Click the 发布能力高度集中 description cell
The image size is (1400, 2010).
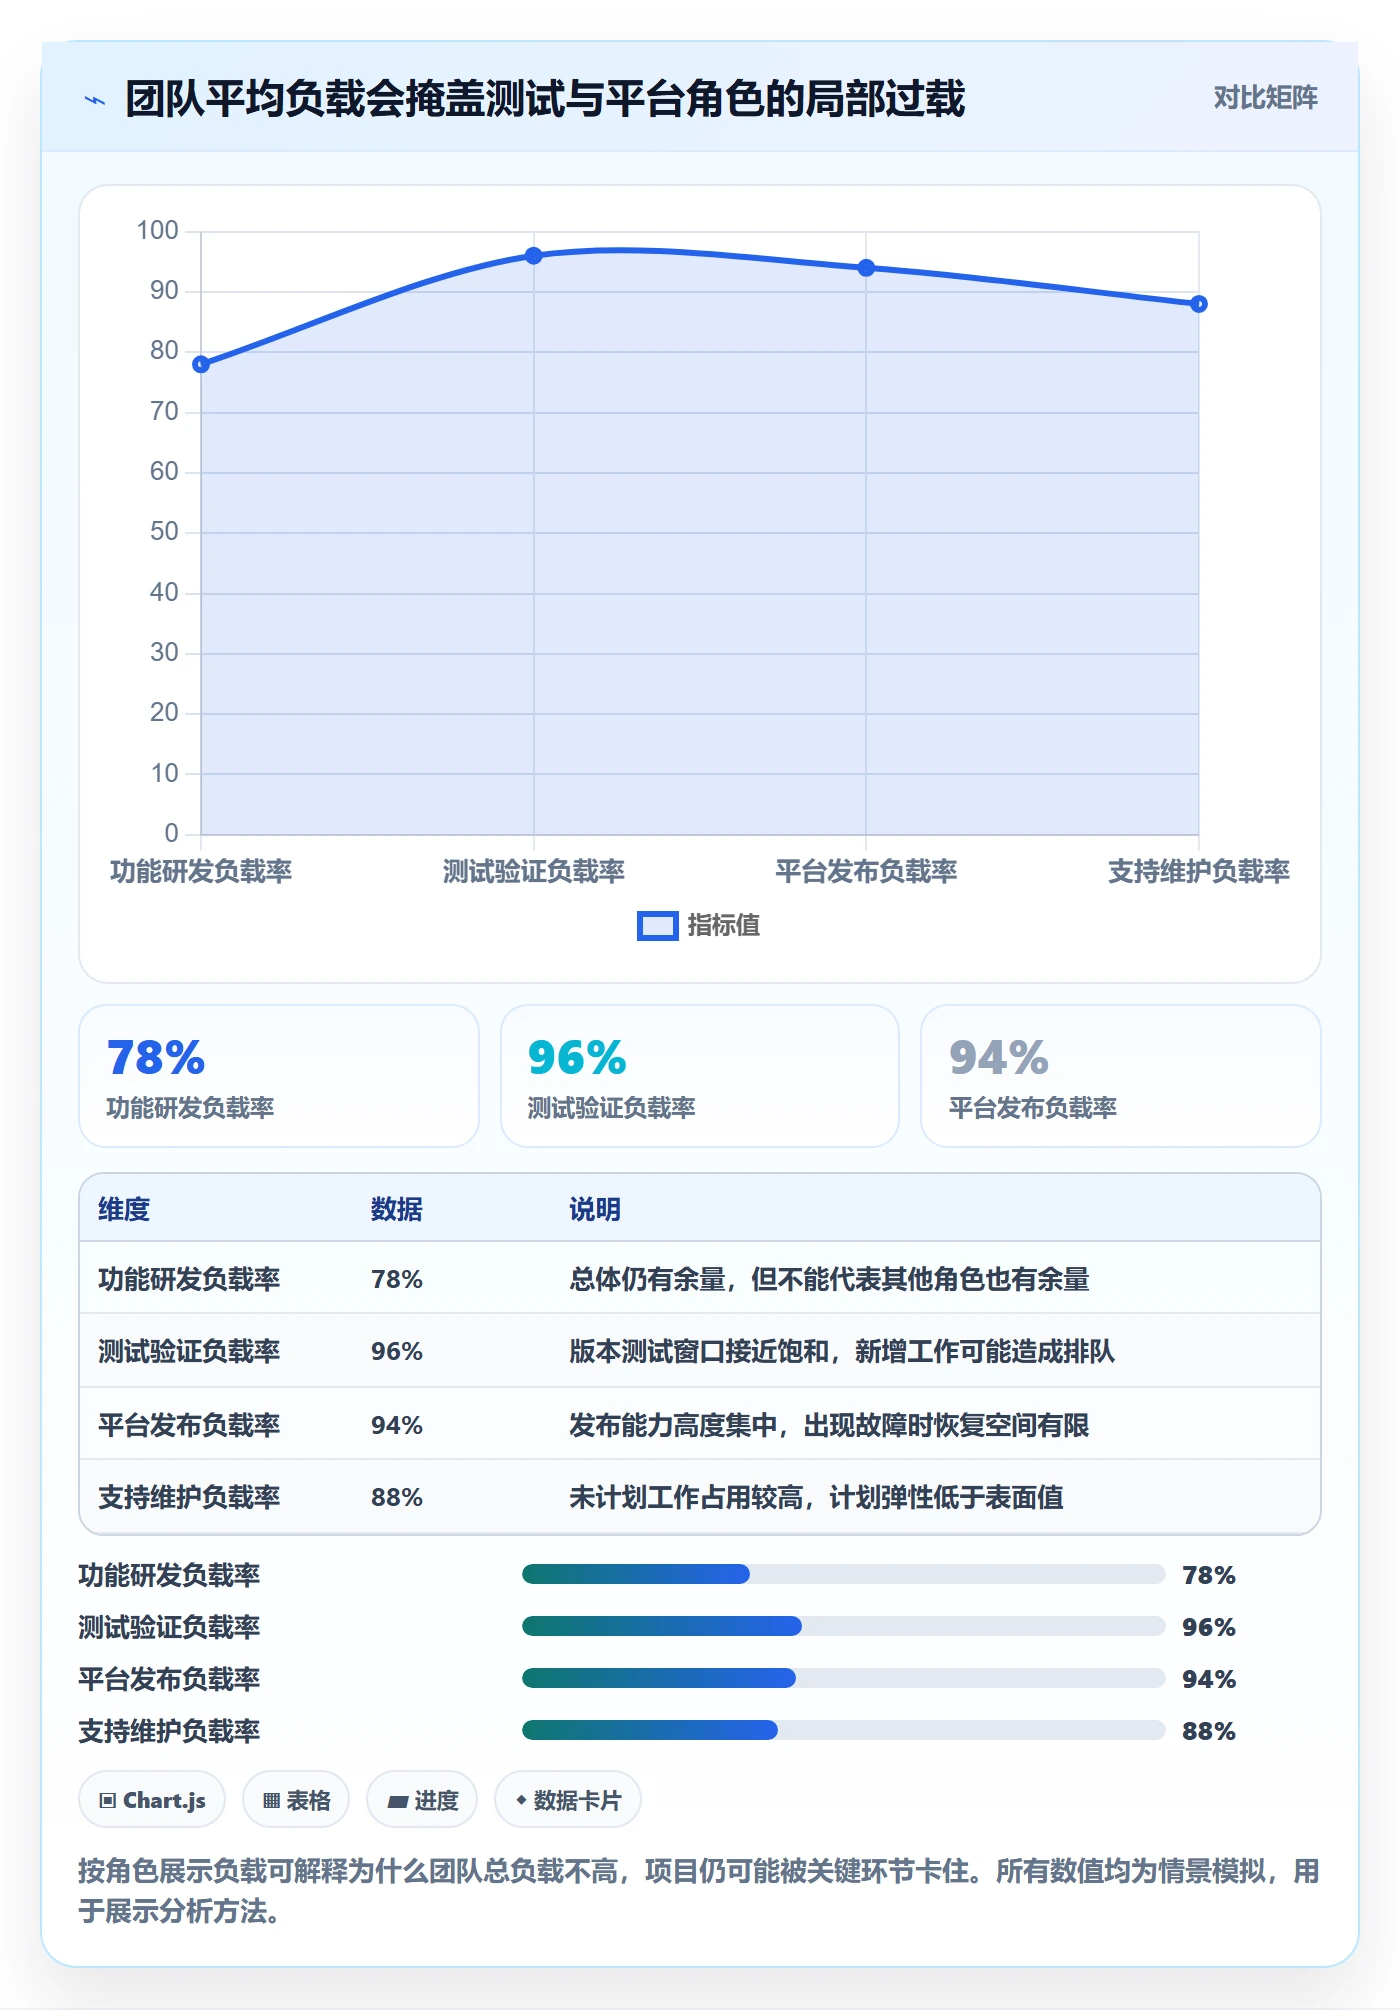point(829,1425)
